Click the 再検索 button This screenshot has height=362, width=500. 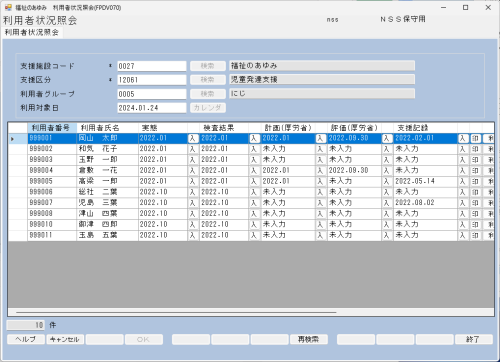click(309, 339)
